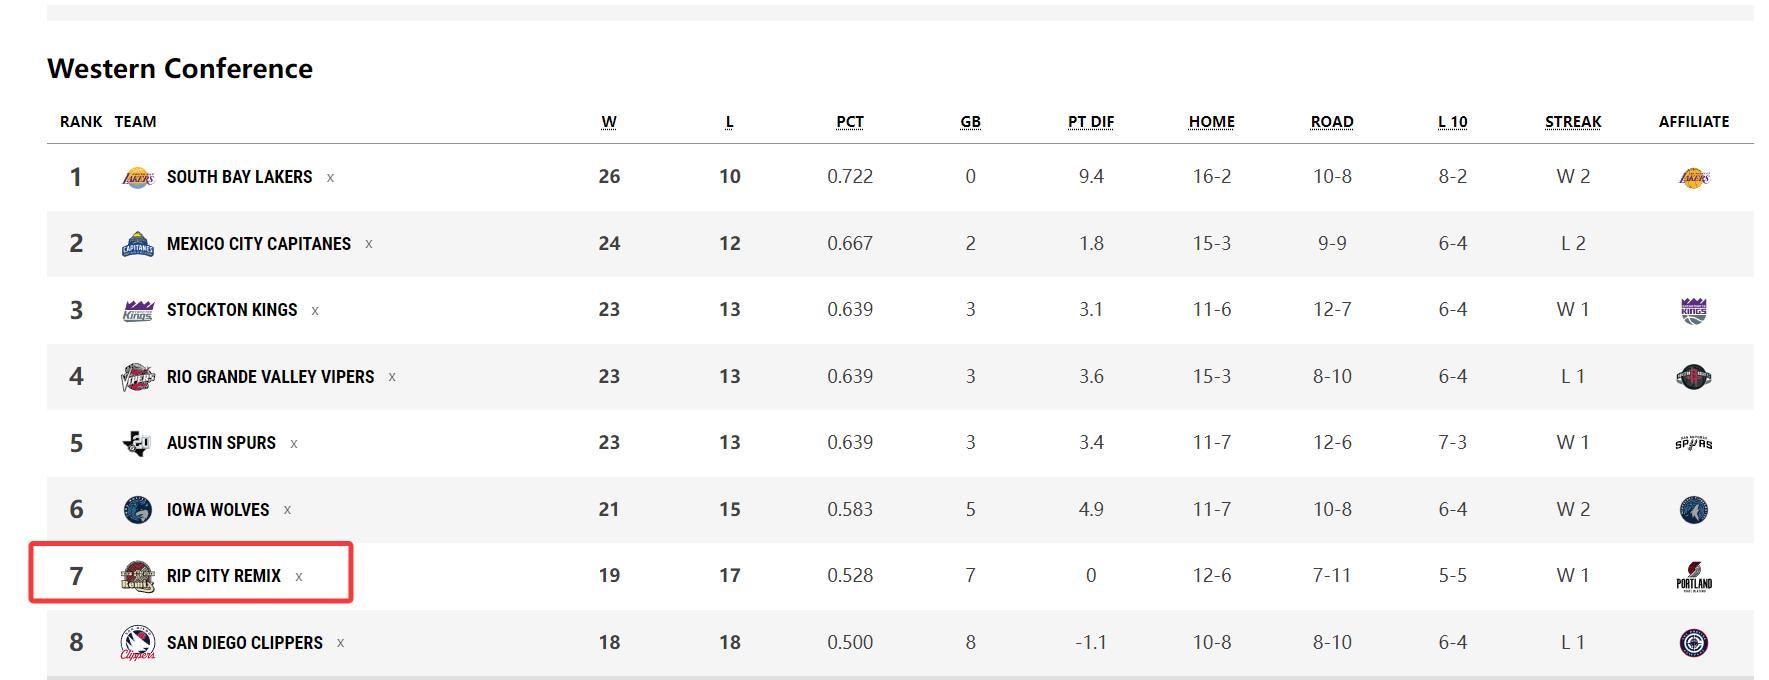Click the Minnesota Timberwolves affiliate logo
This screenshot has height=680, width=1769.
[1693, 510]
